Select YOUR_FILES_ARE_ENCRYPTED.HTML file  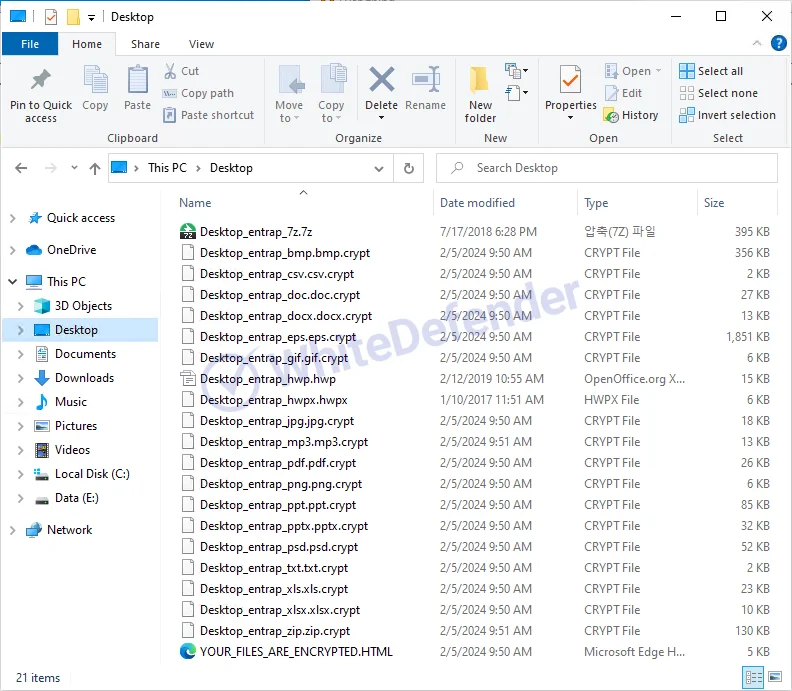[x=296, y=652]
